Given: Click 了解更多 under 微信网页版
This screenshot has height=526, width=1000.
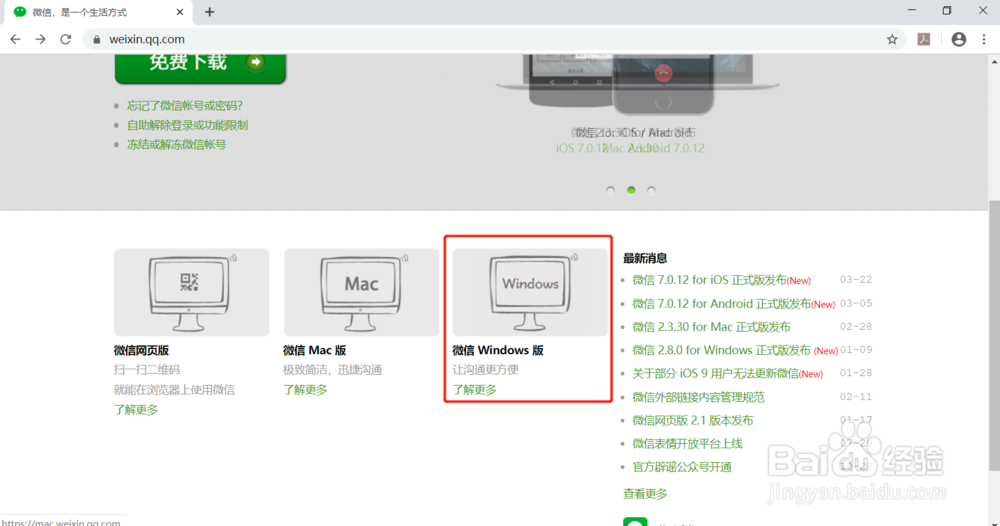Looking at the screenshot, I should click(x=136, y=410).
